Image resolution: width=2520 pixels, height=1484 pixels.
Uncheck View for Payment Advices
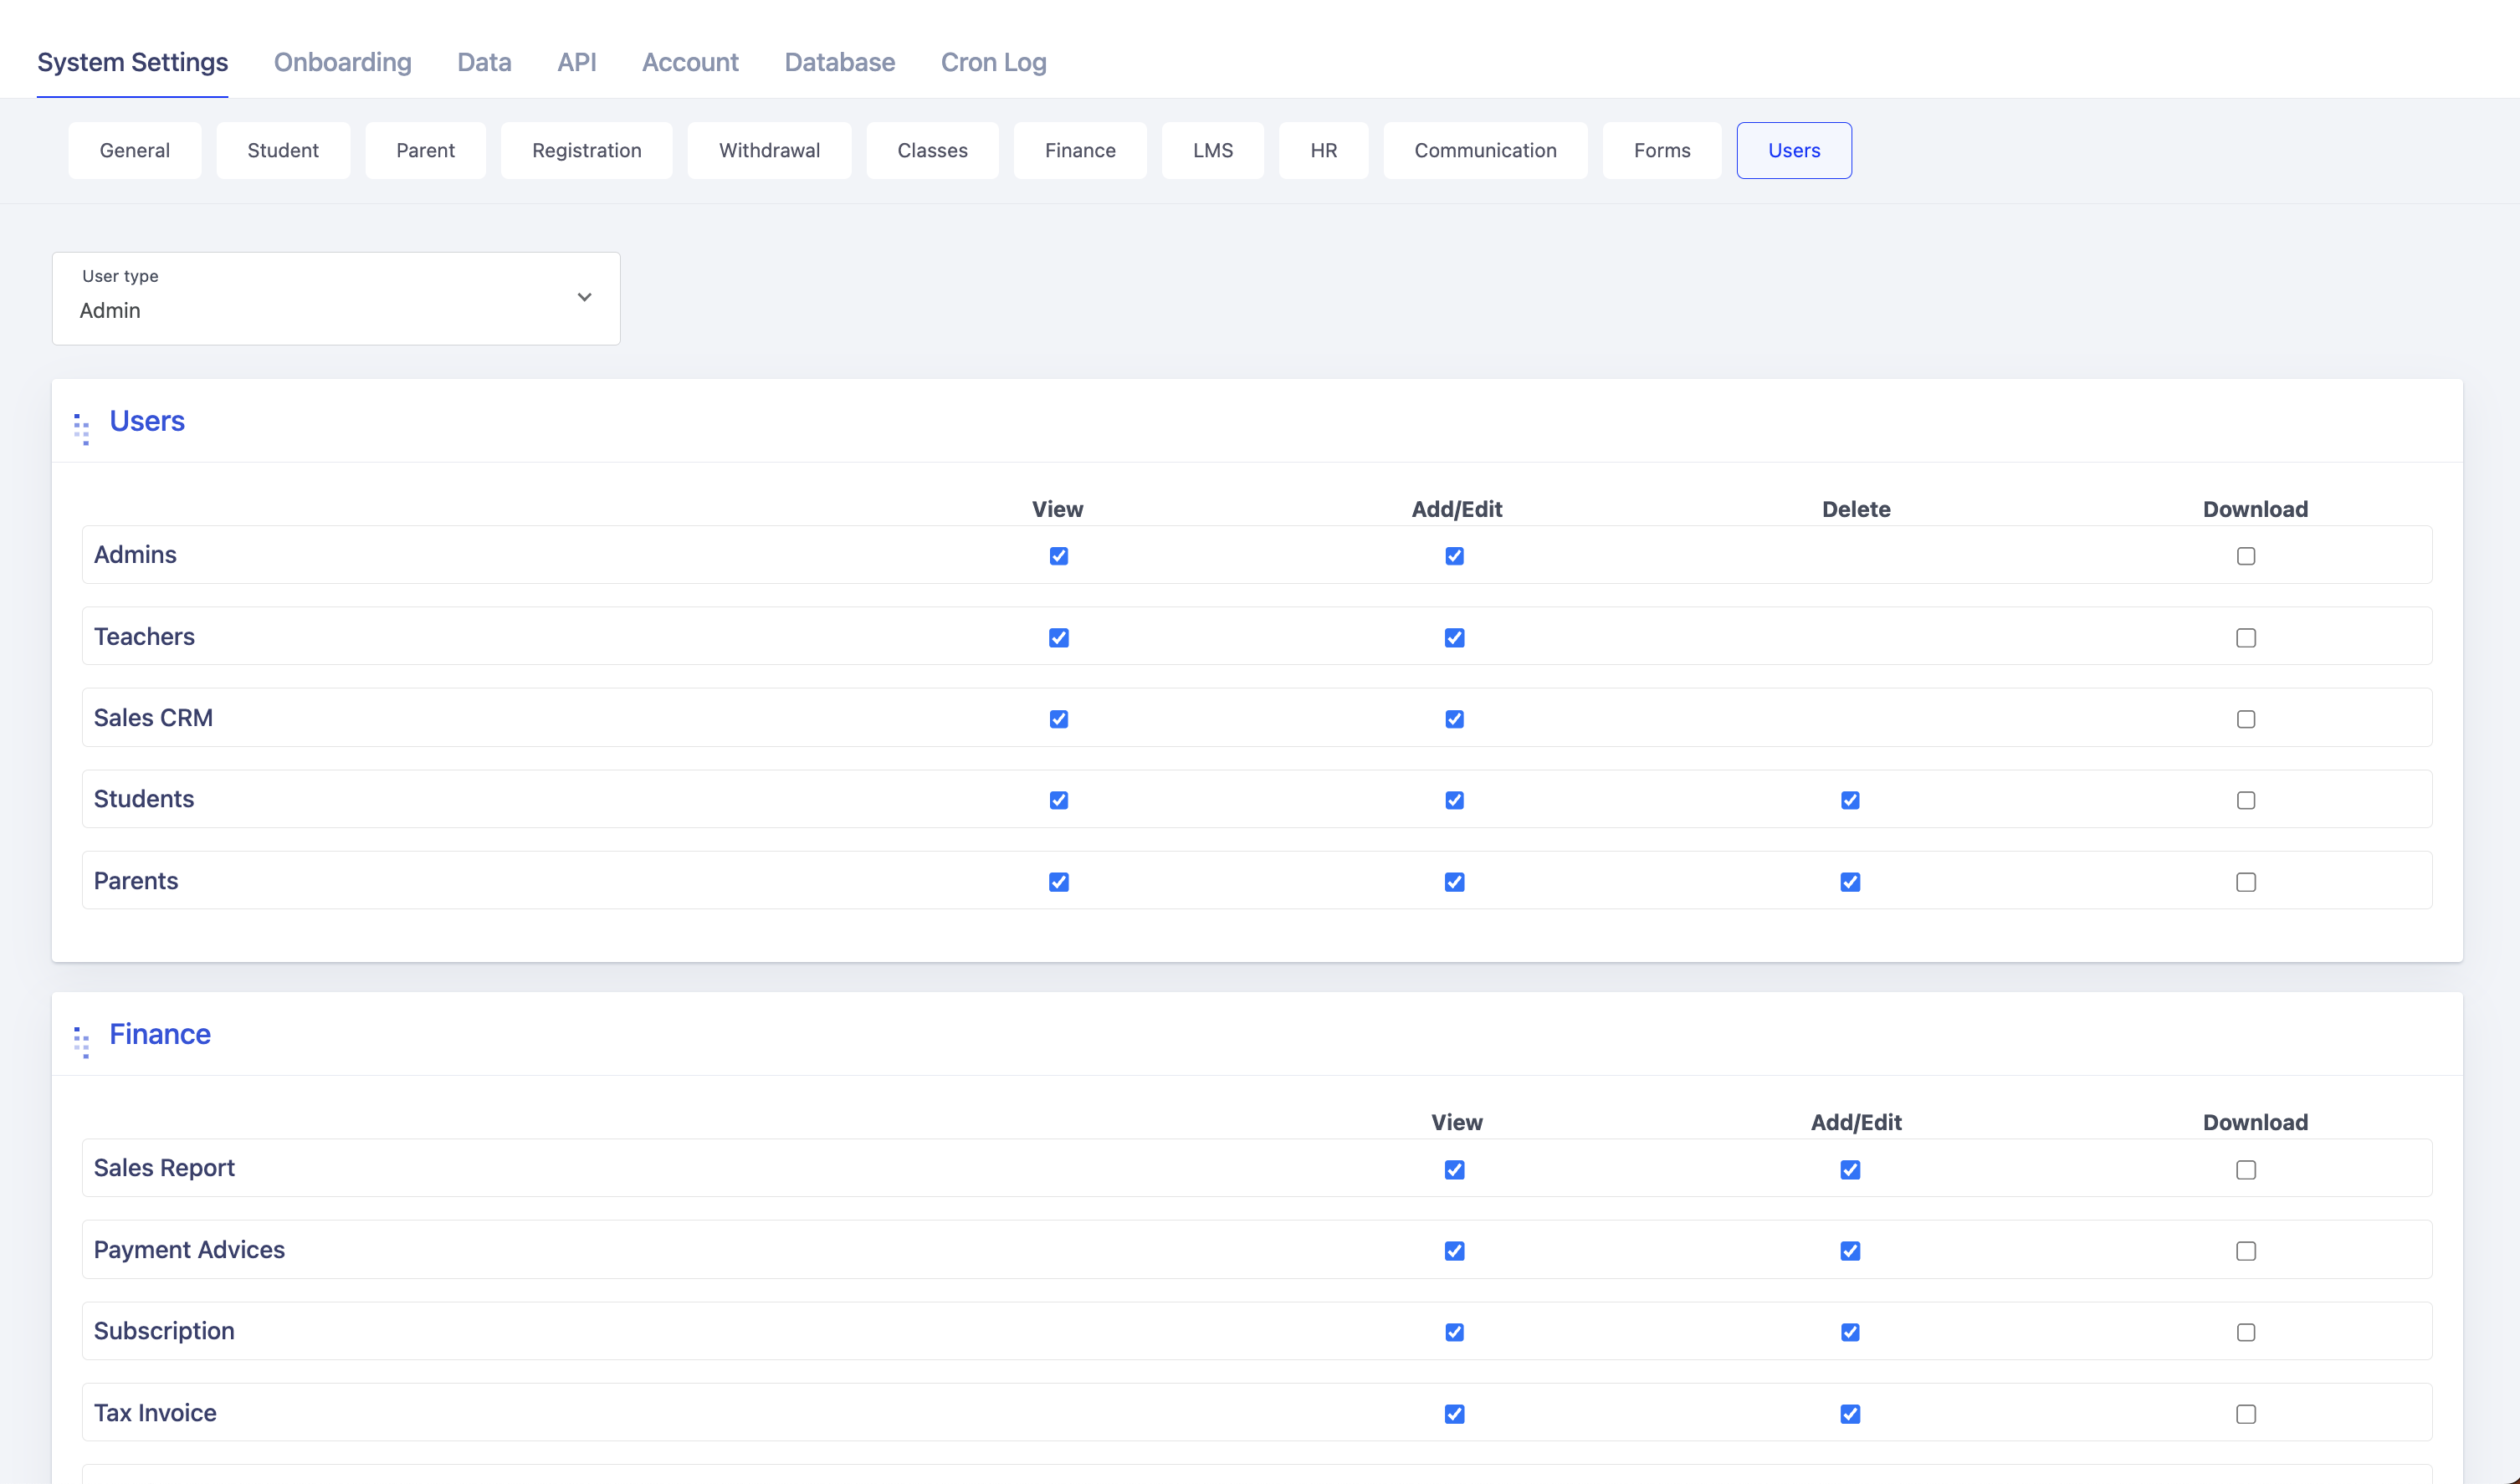tap(1454, 1251)
